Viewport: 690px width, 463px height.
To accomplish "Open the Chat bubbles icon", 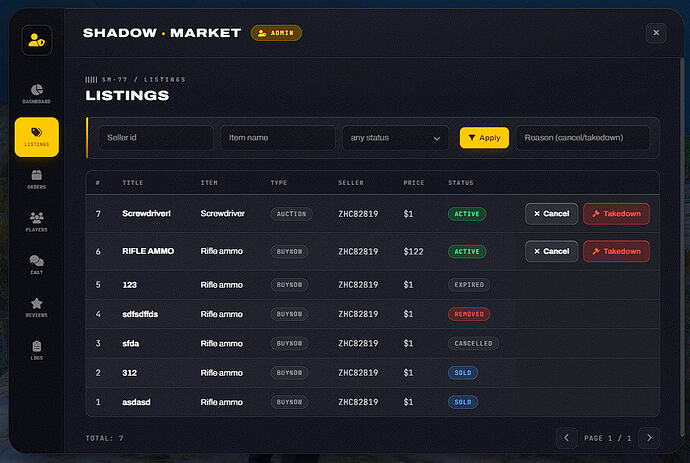I will [x=37, y=261].
